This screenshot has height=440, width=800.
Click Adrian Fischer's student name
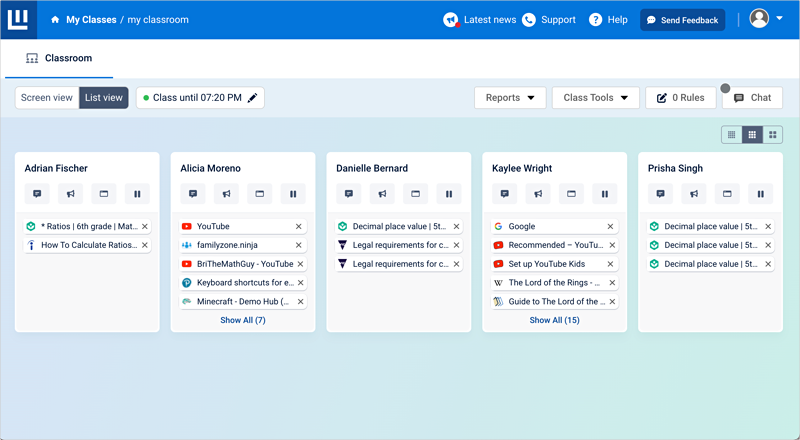(x=56, y=168)
